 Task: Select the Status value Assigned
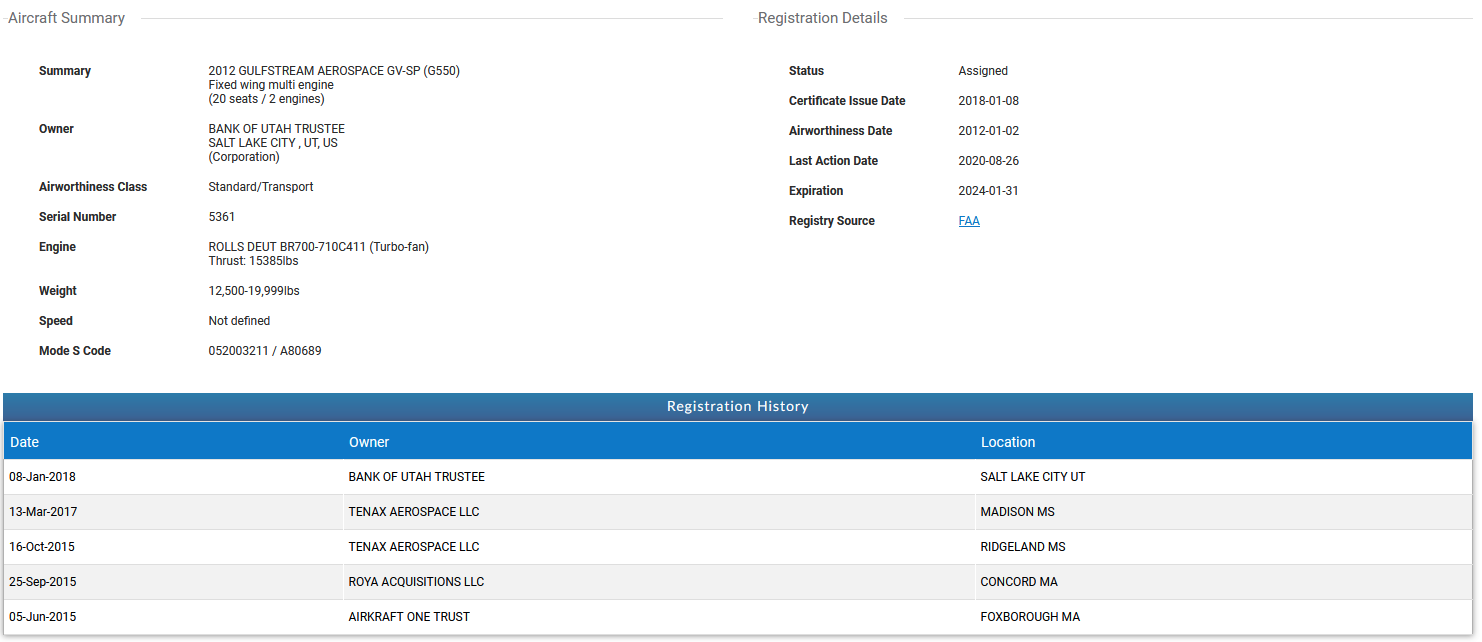pos(983,71)
